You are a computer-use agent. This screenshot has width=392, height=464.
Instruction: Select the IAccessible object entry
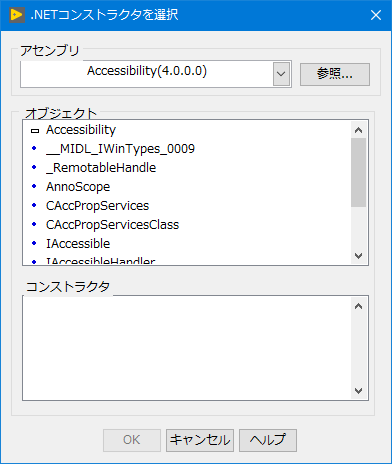[78, 244]
